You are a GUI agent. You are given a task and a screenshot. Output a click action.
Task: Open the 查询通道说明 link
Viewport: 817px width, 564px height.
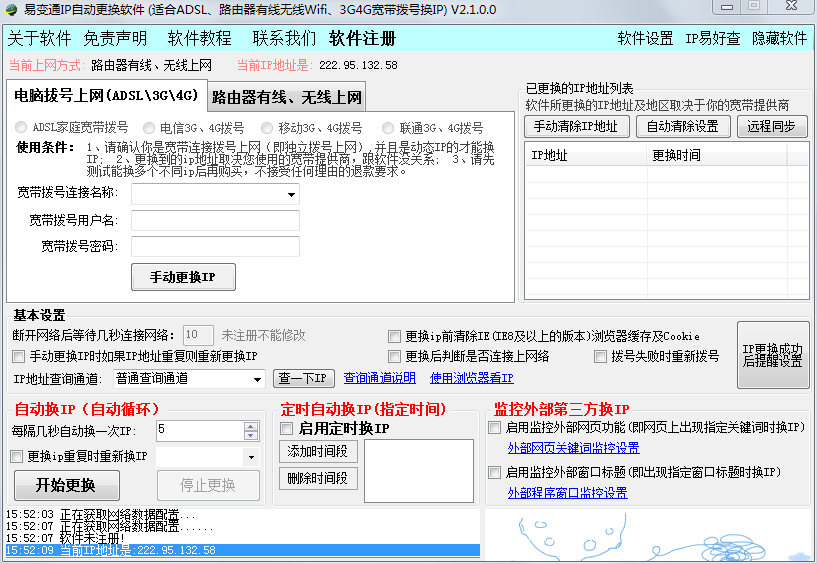(380, 378)
